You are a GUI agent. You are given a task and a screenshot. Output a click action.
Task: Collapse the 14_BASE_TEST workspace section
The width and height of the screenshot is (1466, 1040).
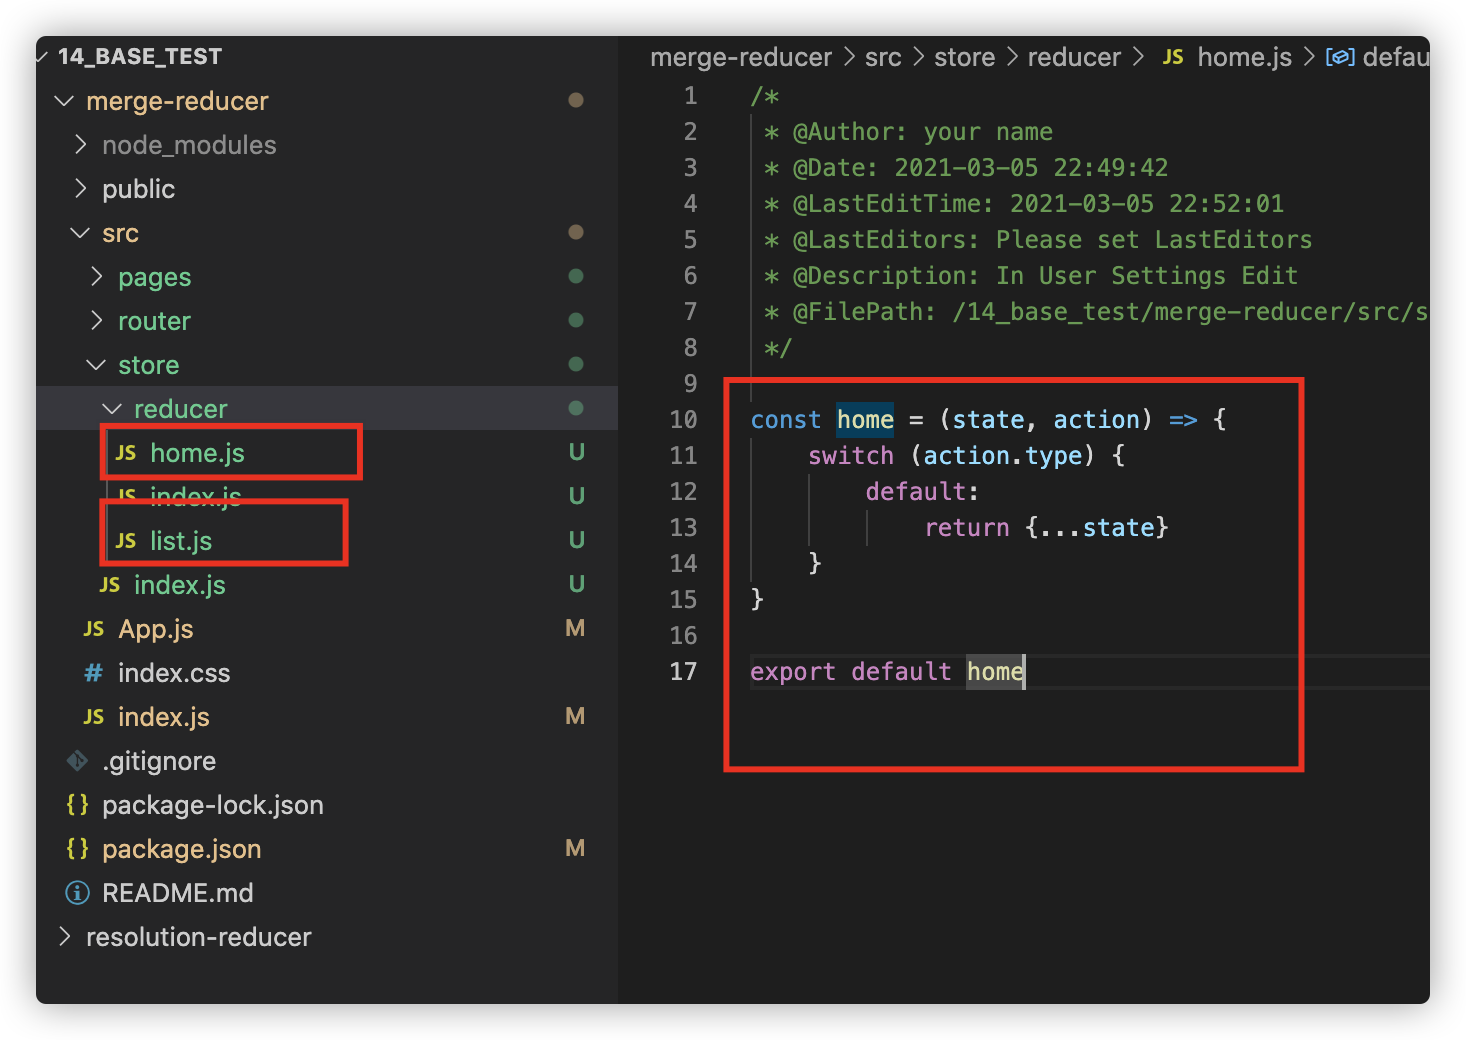pos(42,57)
